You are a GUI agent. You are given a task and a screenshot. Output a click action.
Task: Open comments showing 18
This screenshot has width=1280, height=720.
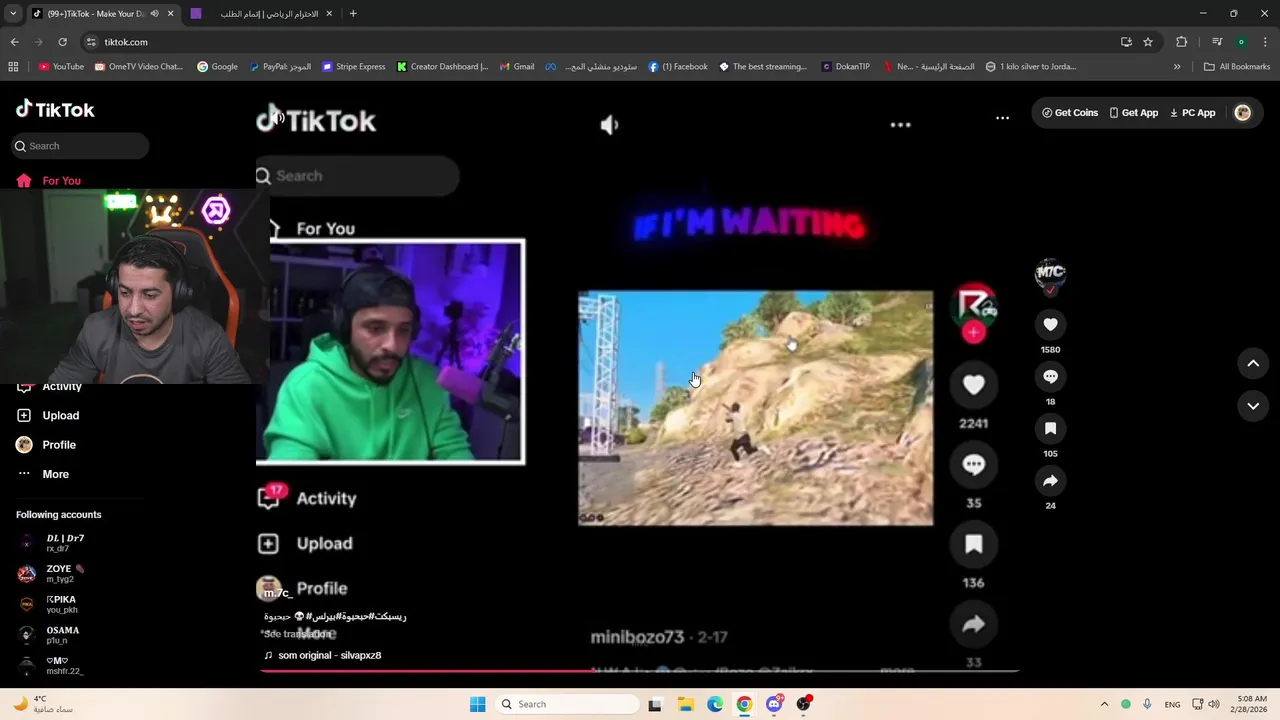pyautogui.click(x=1050, y=377)
